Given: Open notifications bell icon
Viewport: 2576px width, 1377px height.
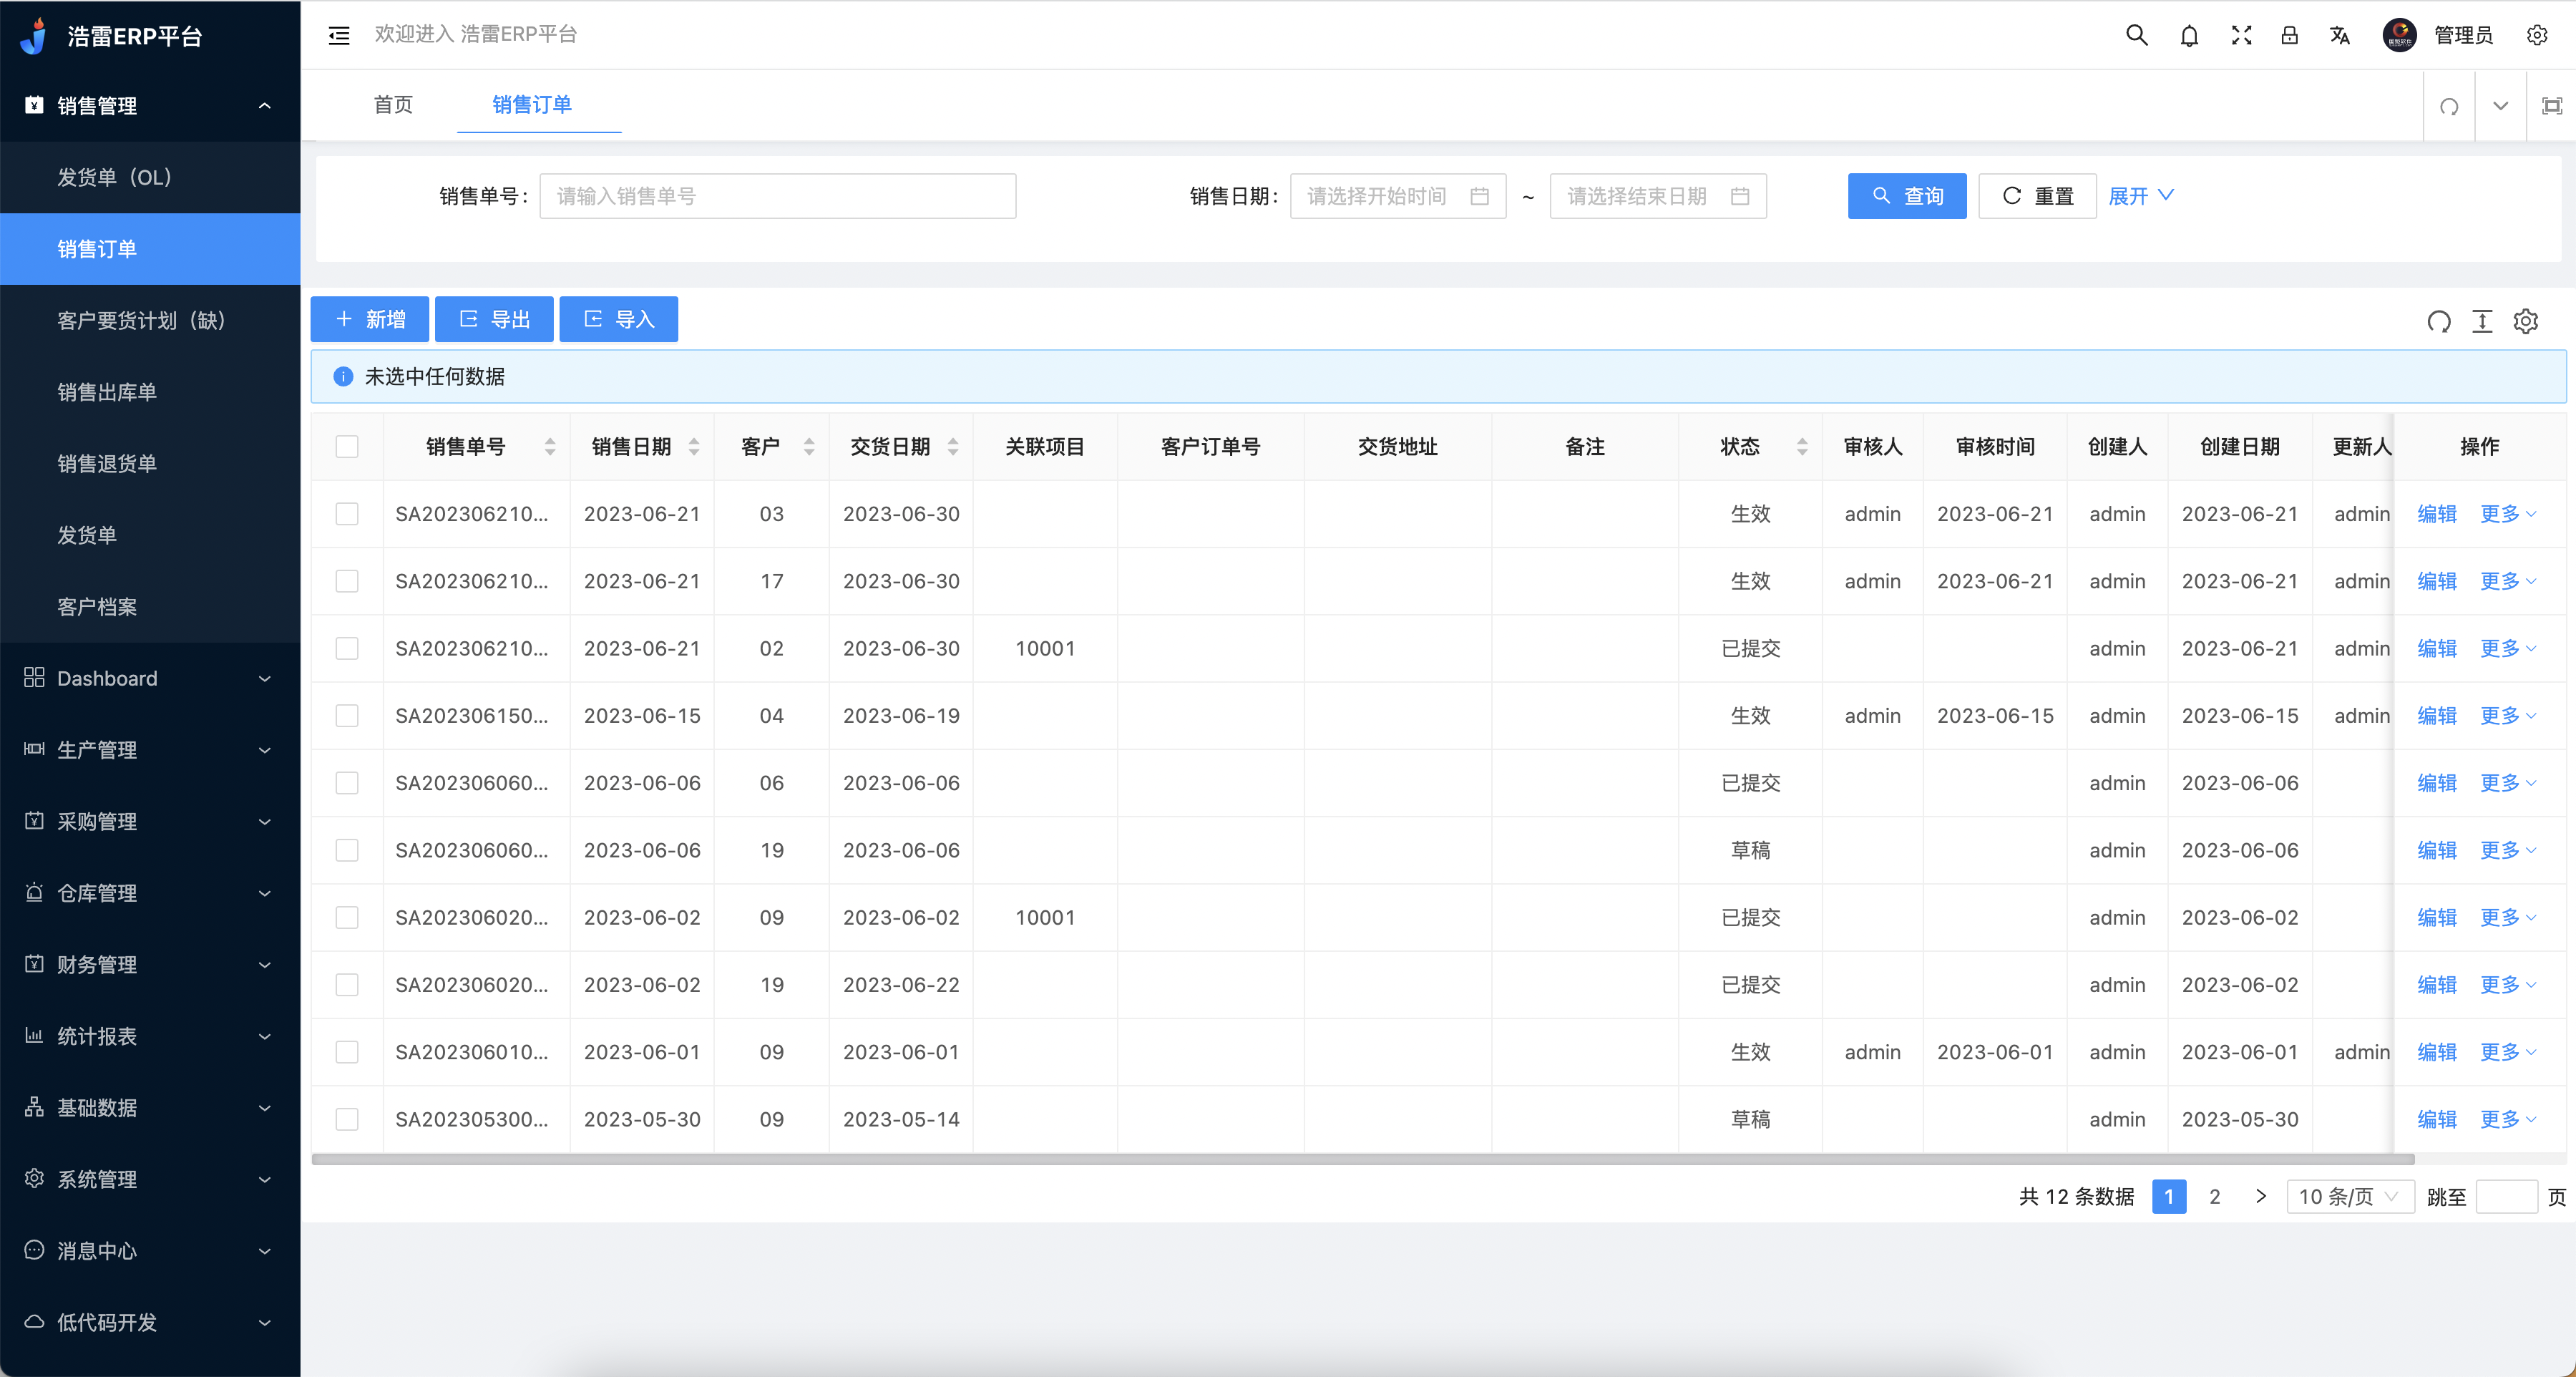Looking at the screenshot, I should [x=2189, y=35].
